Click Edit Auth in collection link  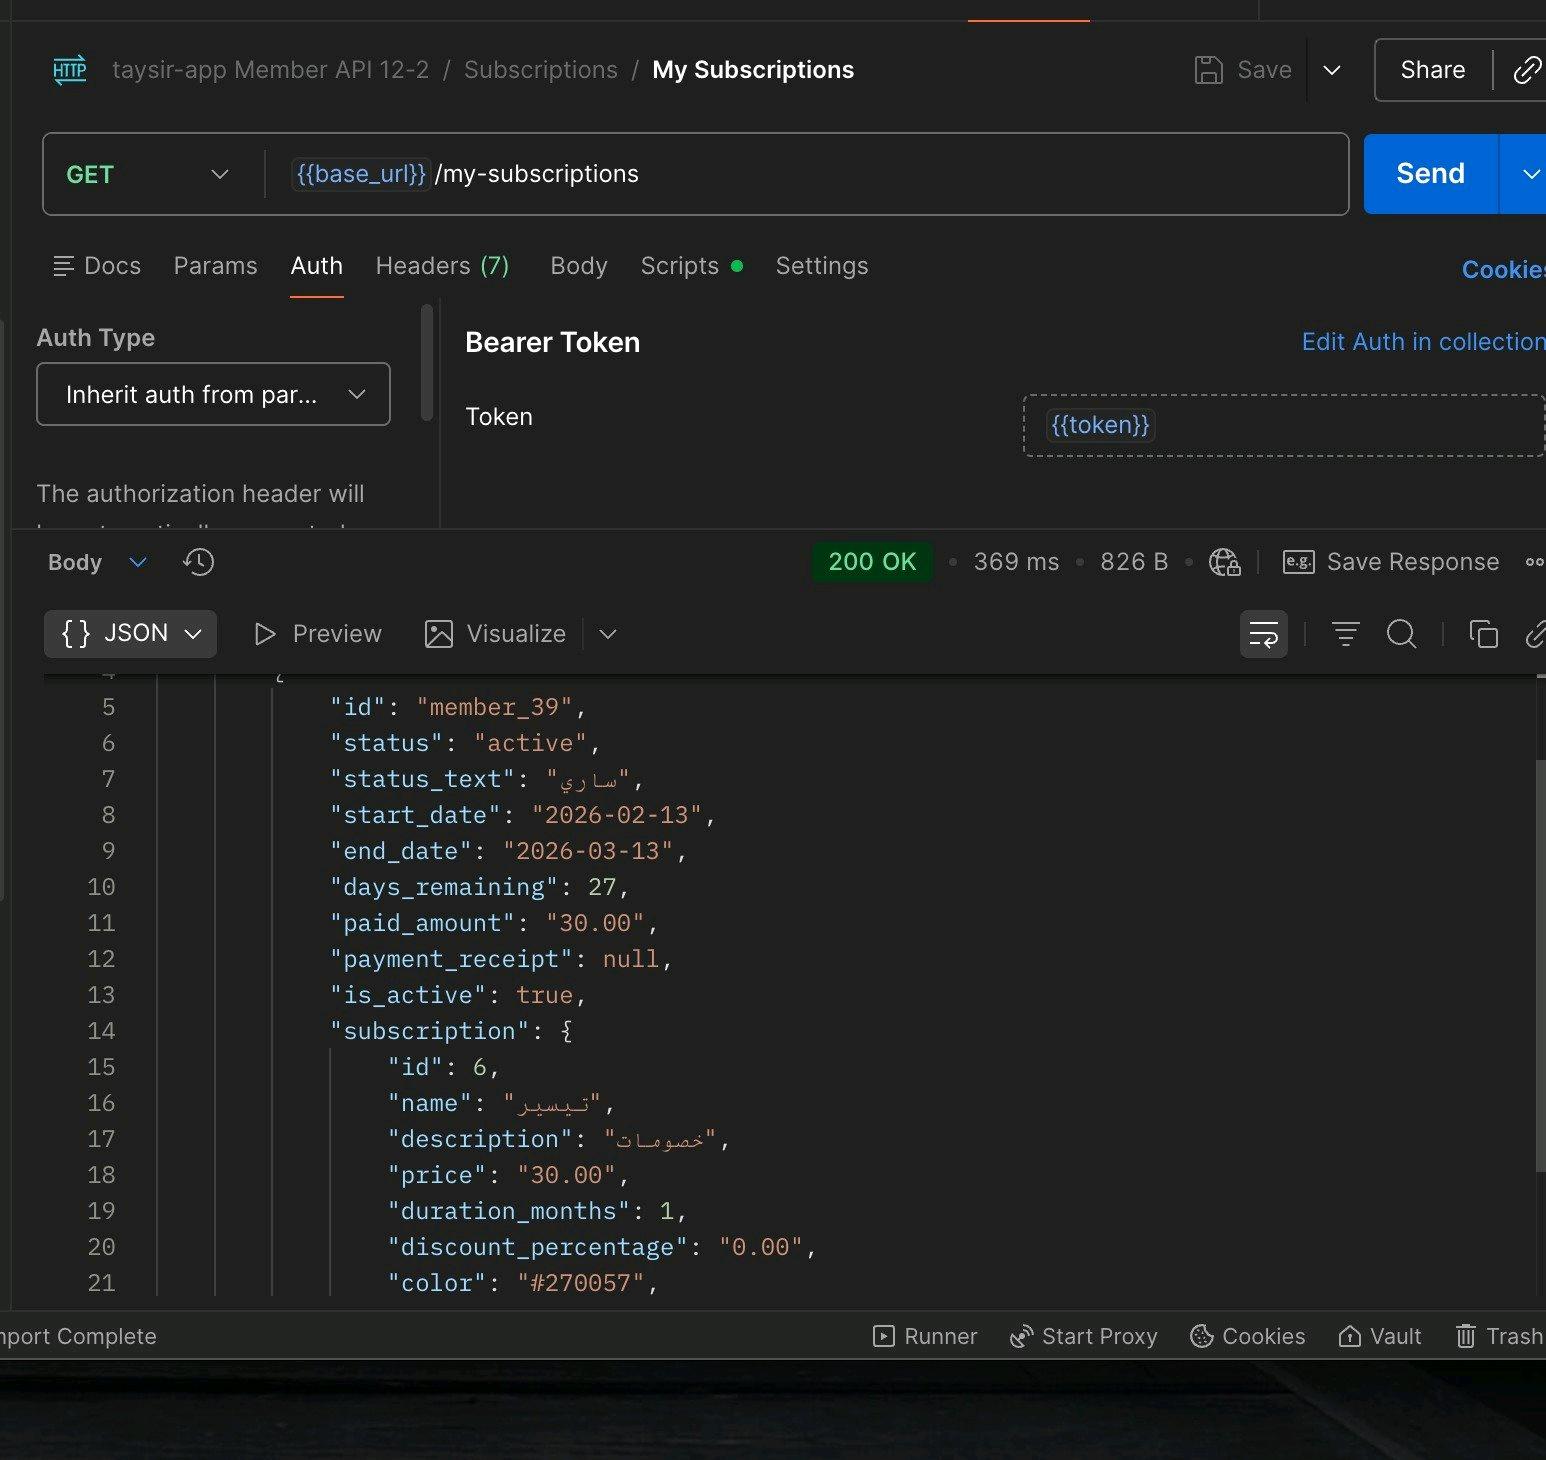pyautogui.click(x=1422, y=342)
